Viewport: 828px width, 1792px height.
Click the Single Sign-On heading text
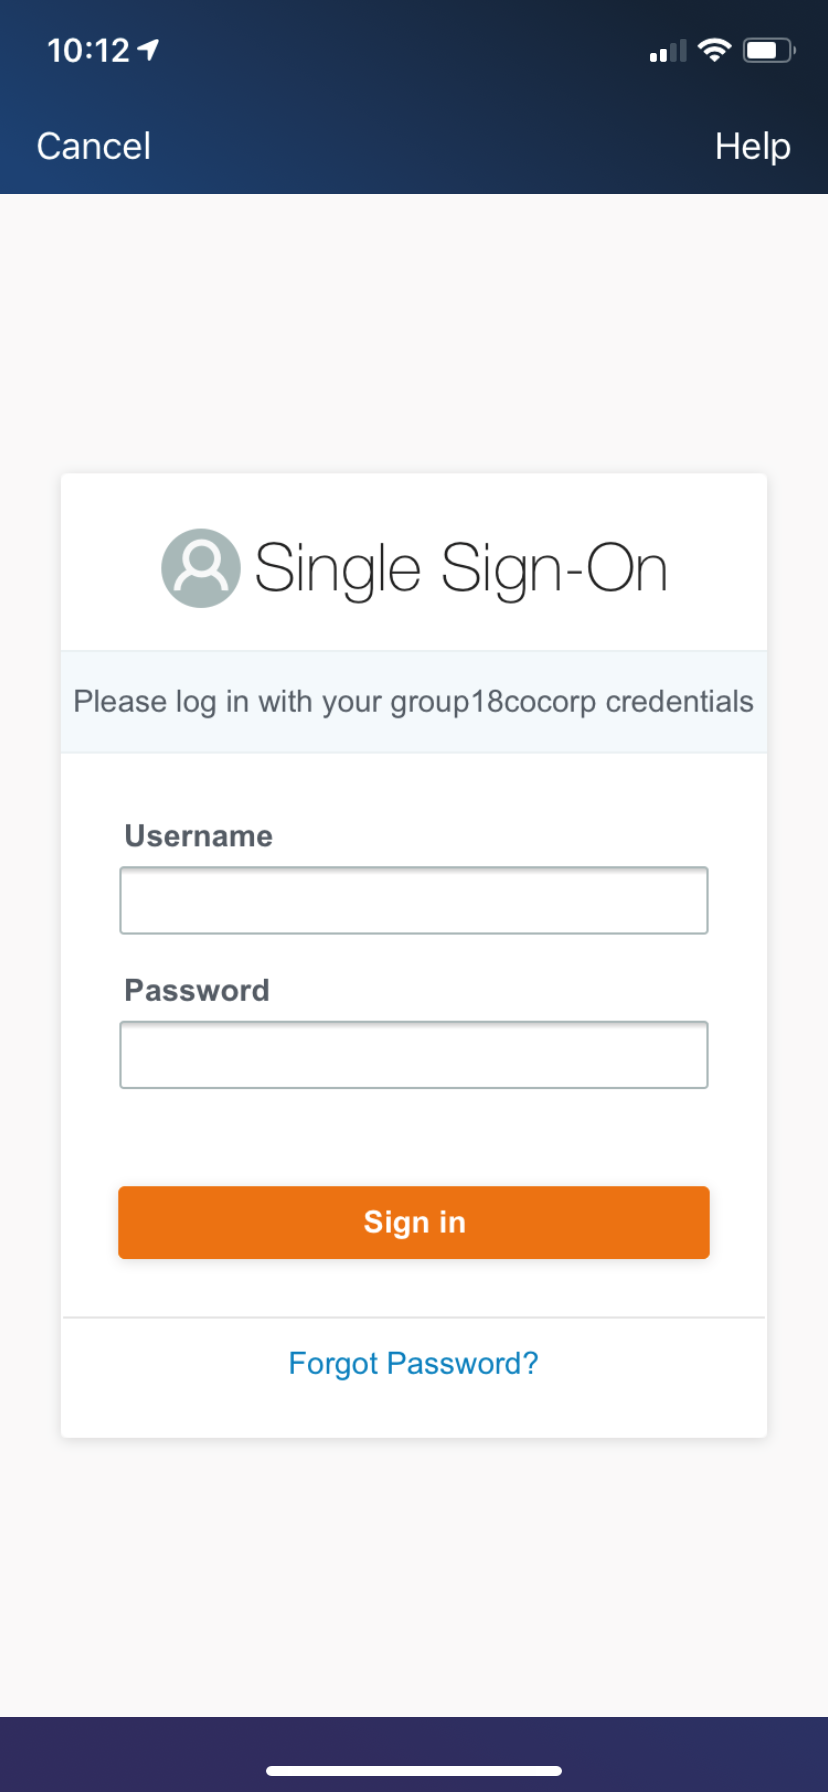pos(461,569)
